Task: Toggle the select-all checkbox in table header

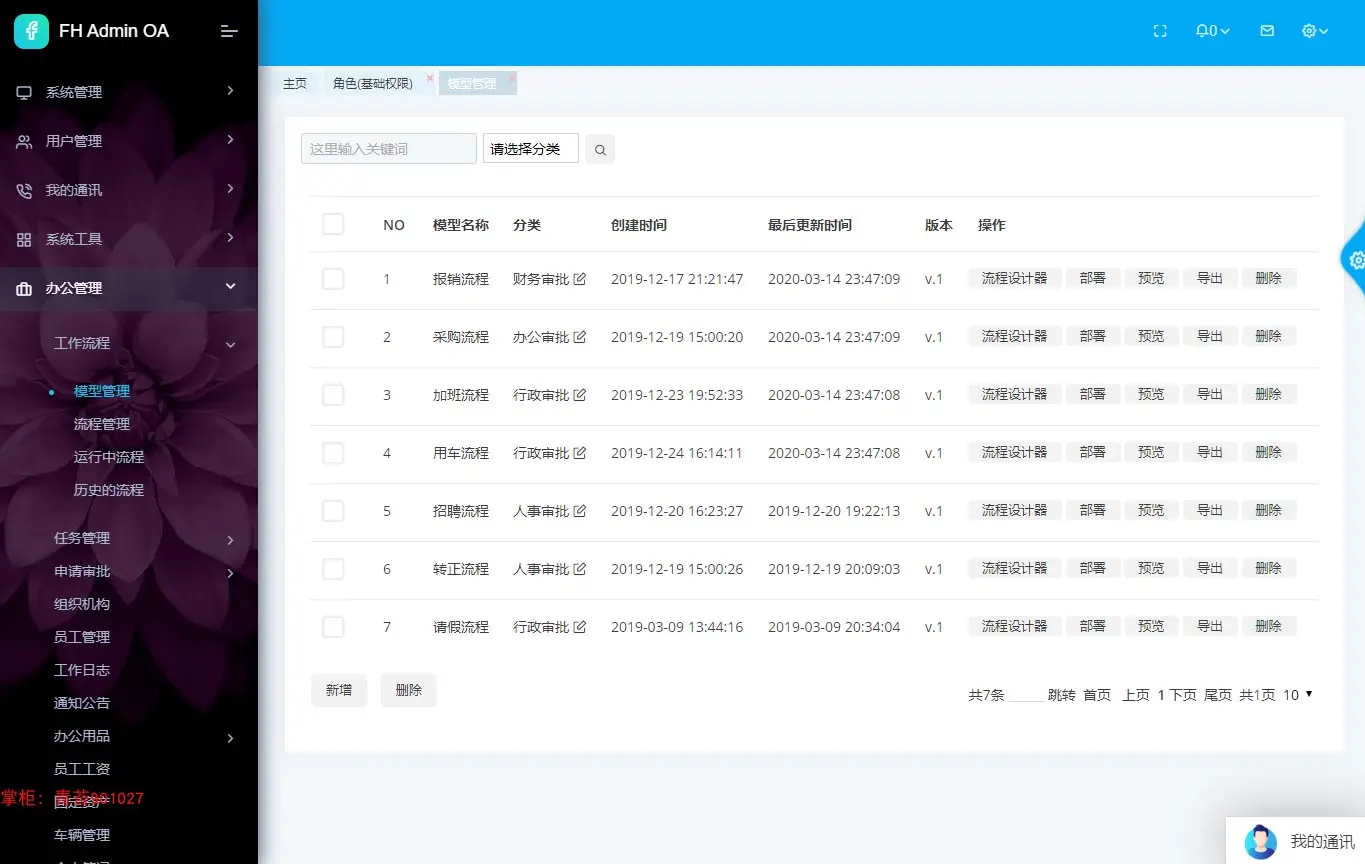Action: tap(333, 224)
